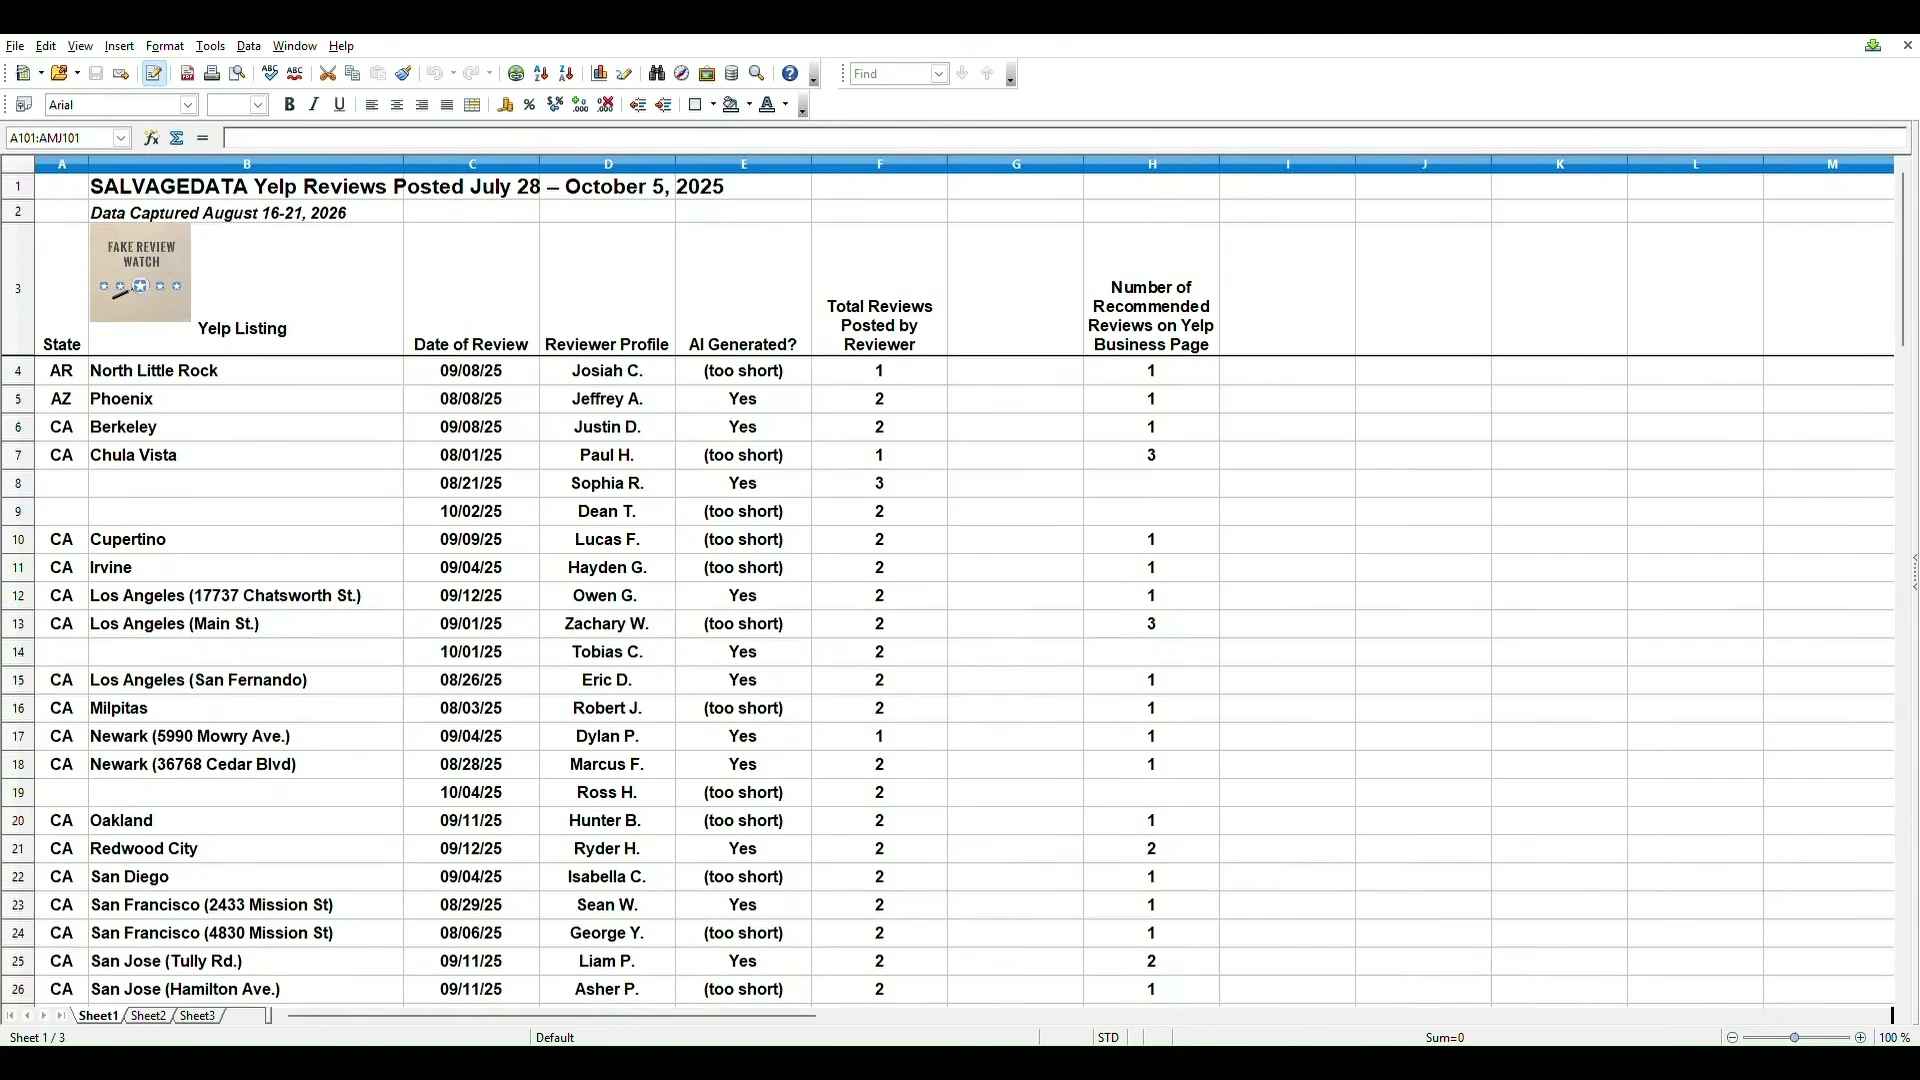
Task: Align text left icon
Action: pos(372,105)
